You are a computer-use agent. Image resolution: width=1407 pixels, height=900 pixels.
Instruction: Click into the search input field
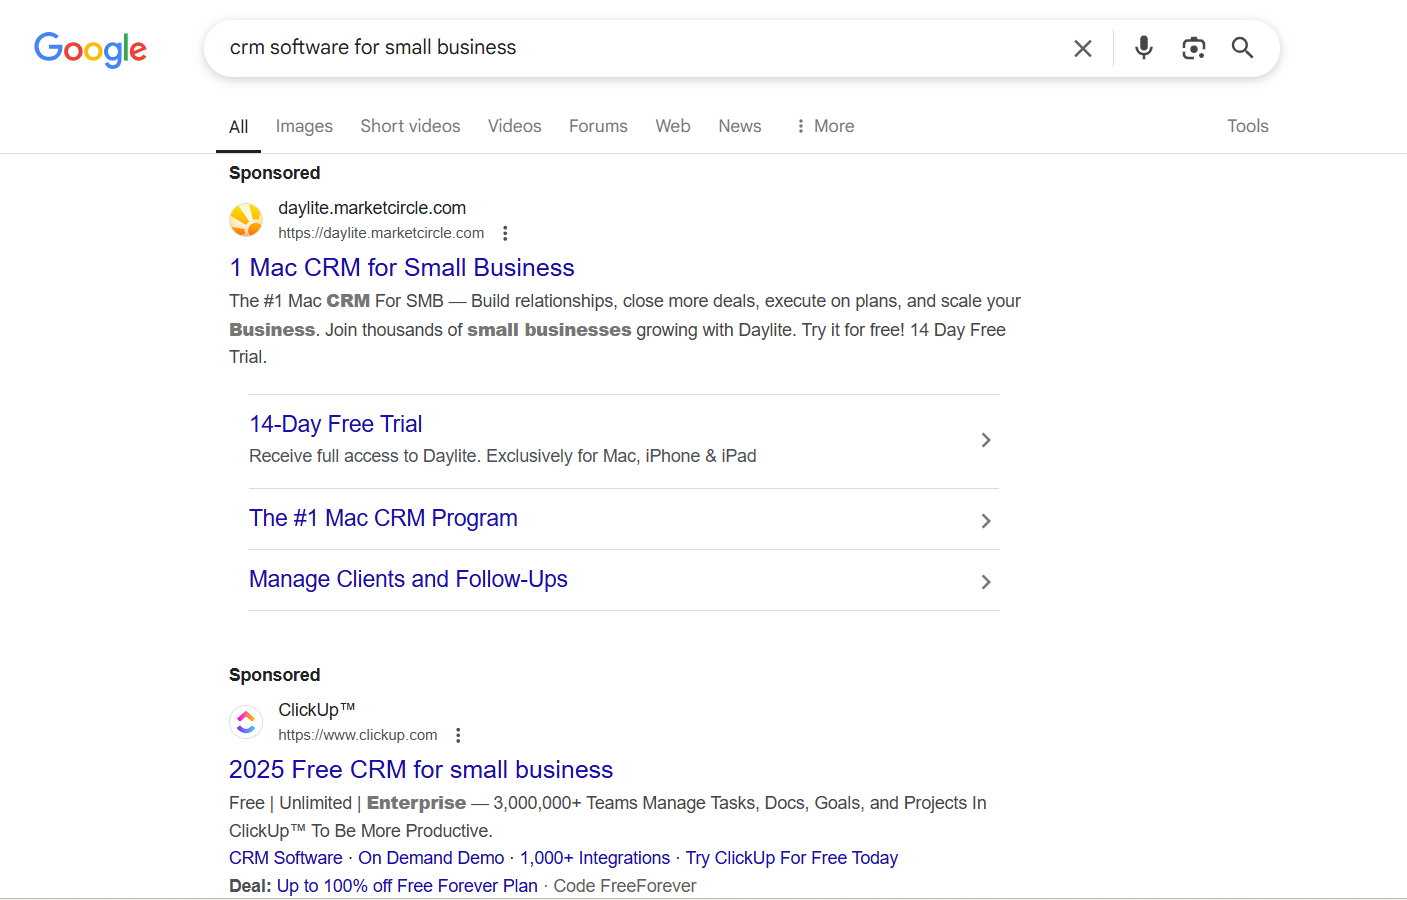tap(640, 48)
